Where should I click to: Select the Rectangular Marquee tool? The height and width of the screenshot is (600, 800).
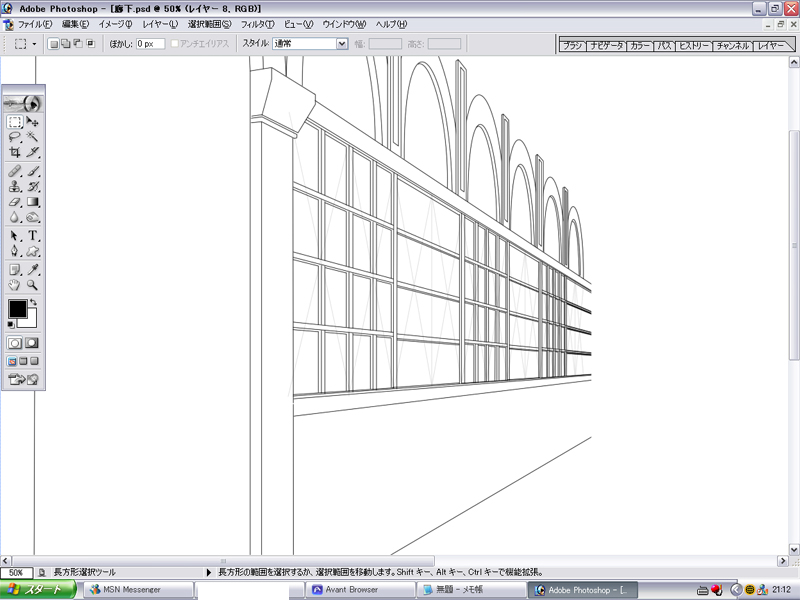15,122
